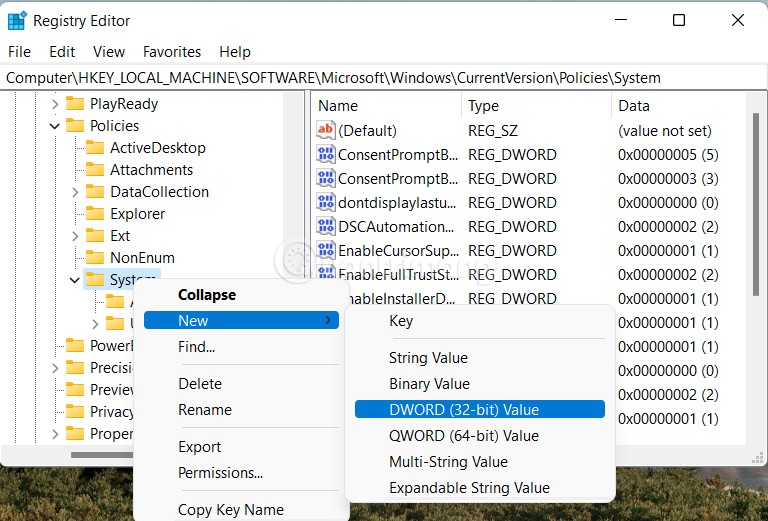Expand the DataCollection tree node
The image size is (768, 521).
(x=75, y=192)
